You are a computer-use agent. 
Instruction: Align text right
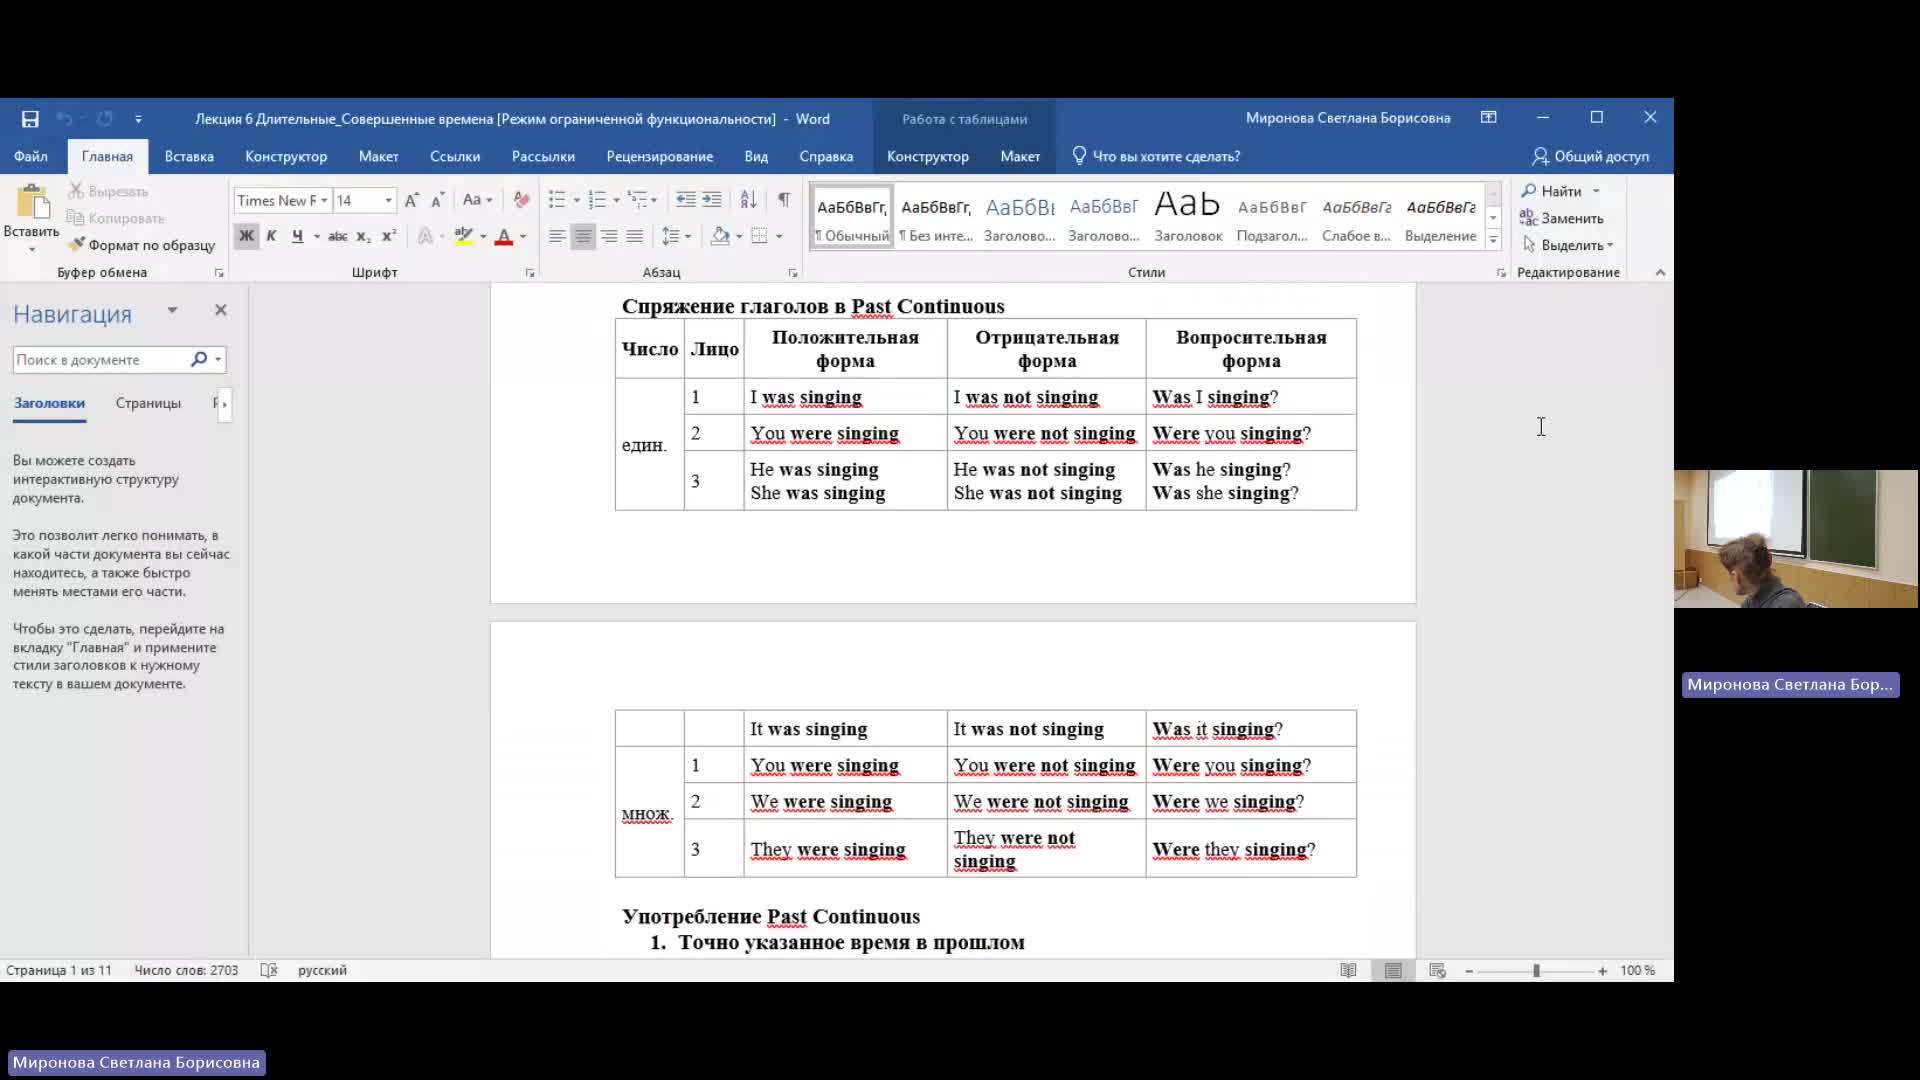tap(609, 236)
